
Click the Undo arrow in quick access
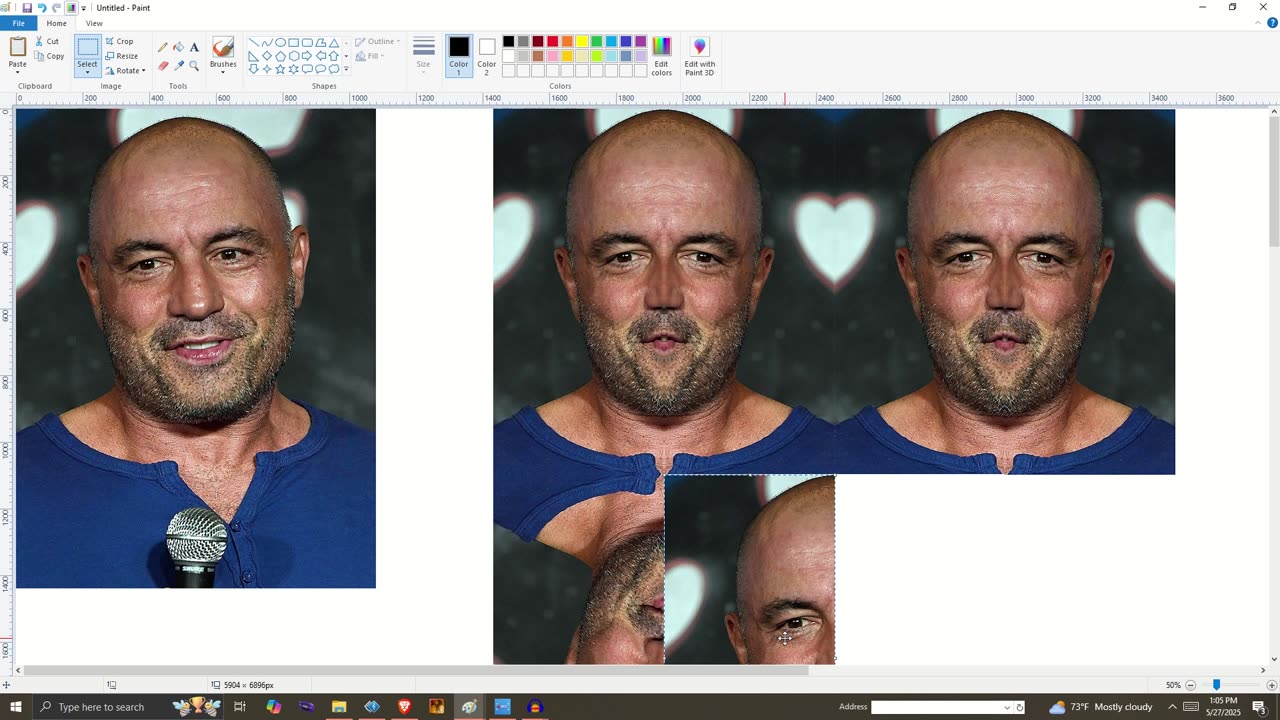[41, 8]
